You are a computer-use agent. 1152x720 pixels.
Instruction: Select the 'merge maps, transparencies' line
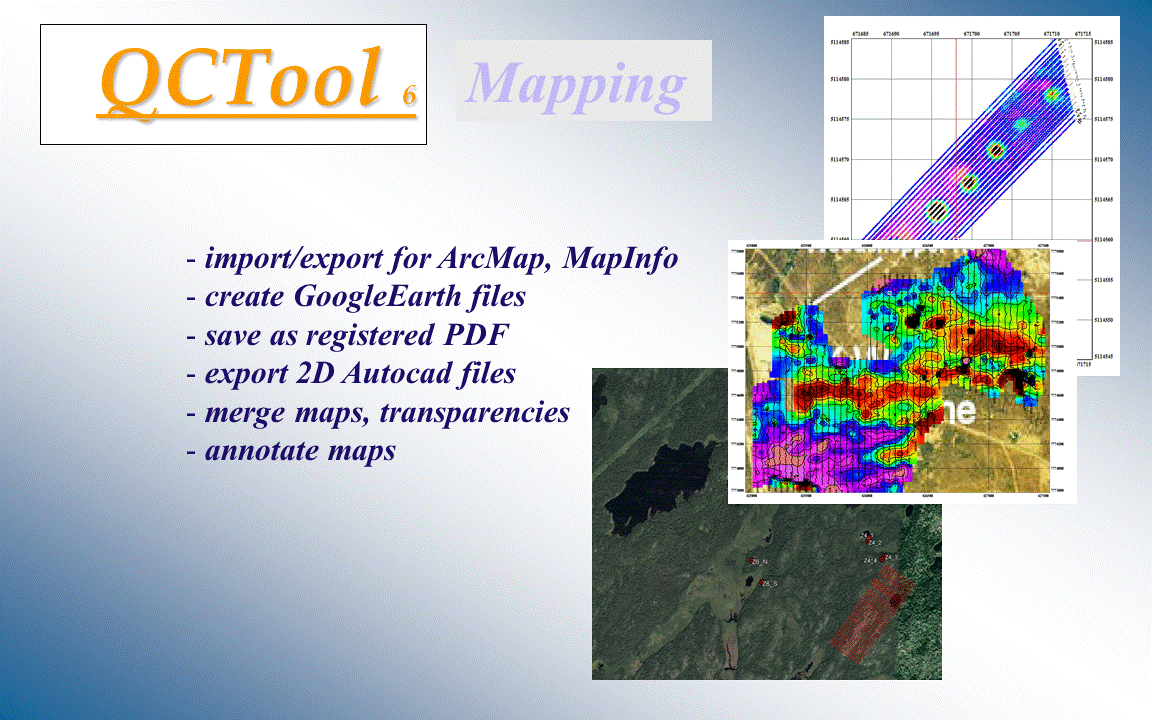point(378,412)
